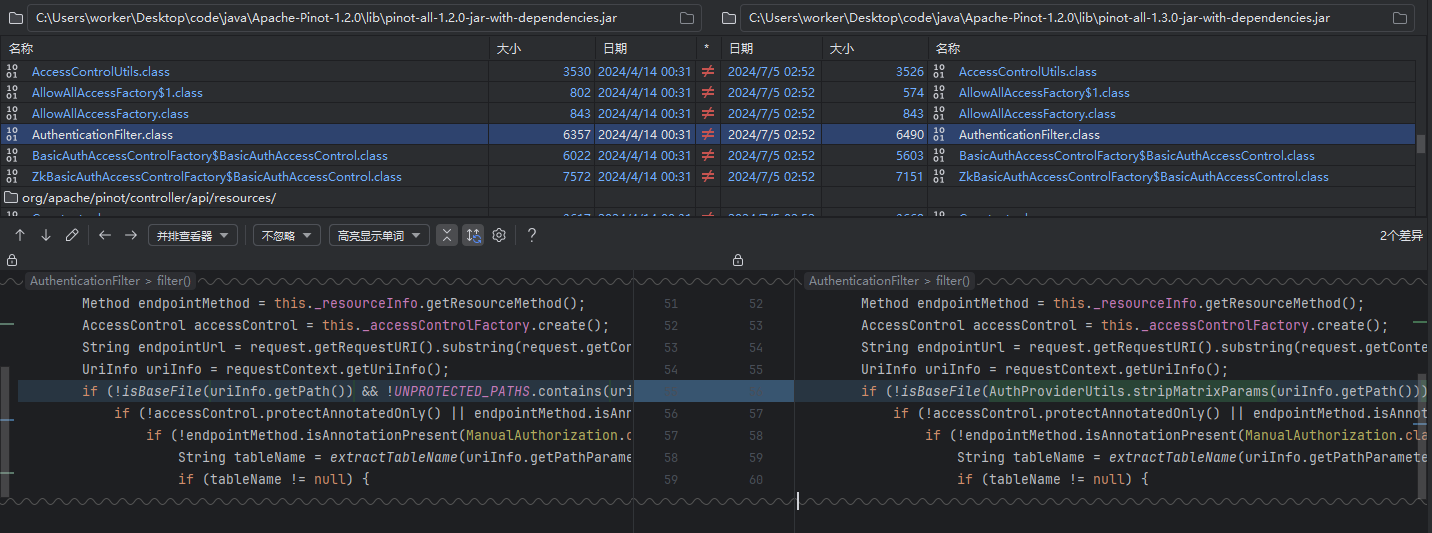The height and width of the screenshot is (533, 1432).
Task: Select right AuthenticationFilter.class file
Action: click(1029, 134)
